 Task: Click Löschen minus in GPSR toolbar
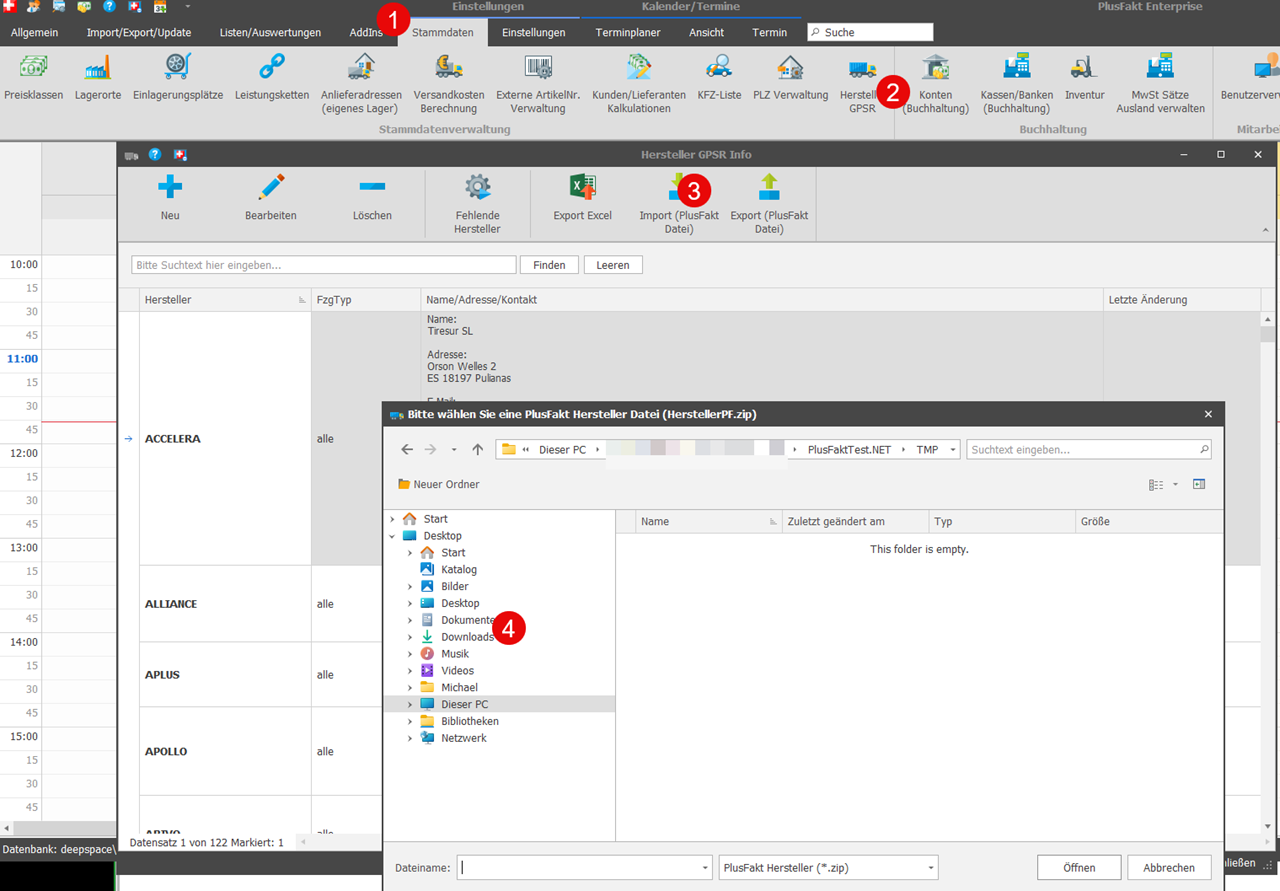[372, 197]
